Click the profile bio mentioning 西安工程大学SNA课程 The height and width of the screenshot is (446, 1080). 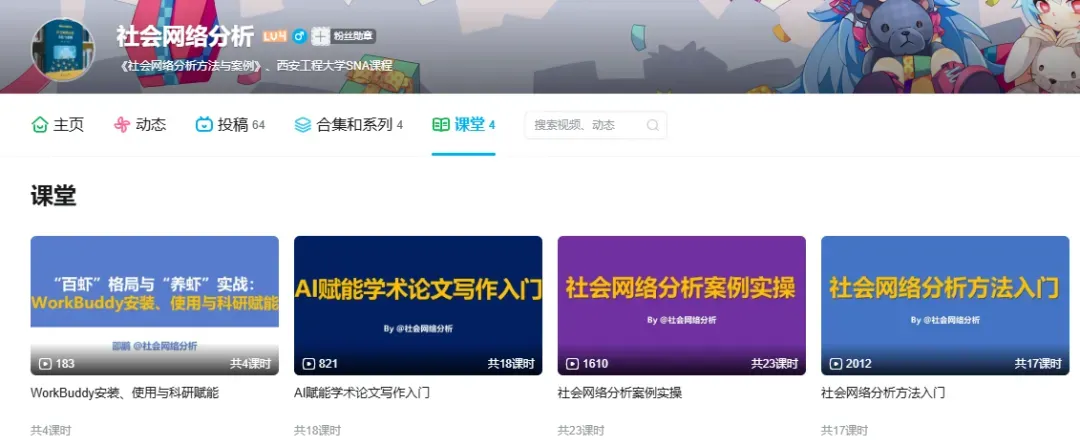256,66
